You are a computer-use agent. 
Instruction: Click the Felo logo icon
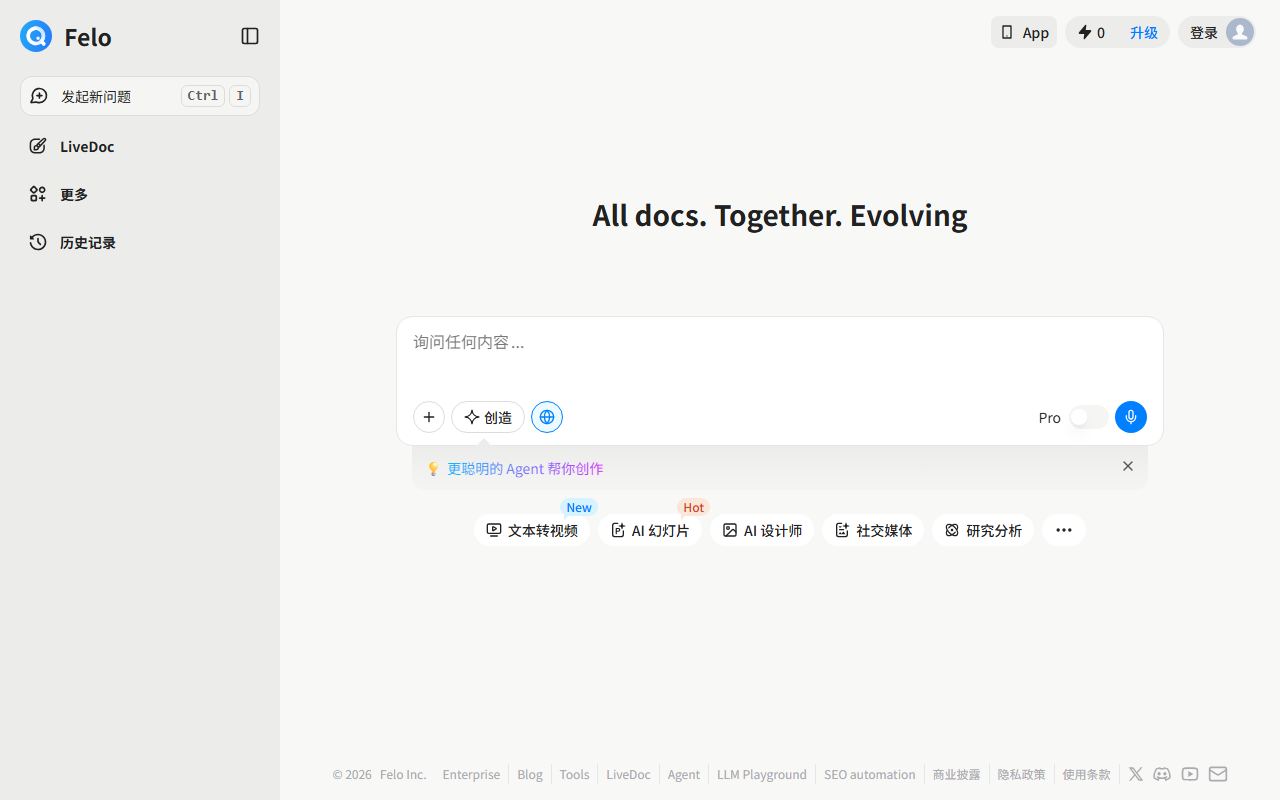coord(36,36)
